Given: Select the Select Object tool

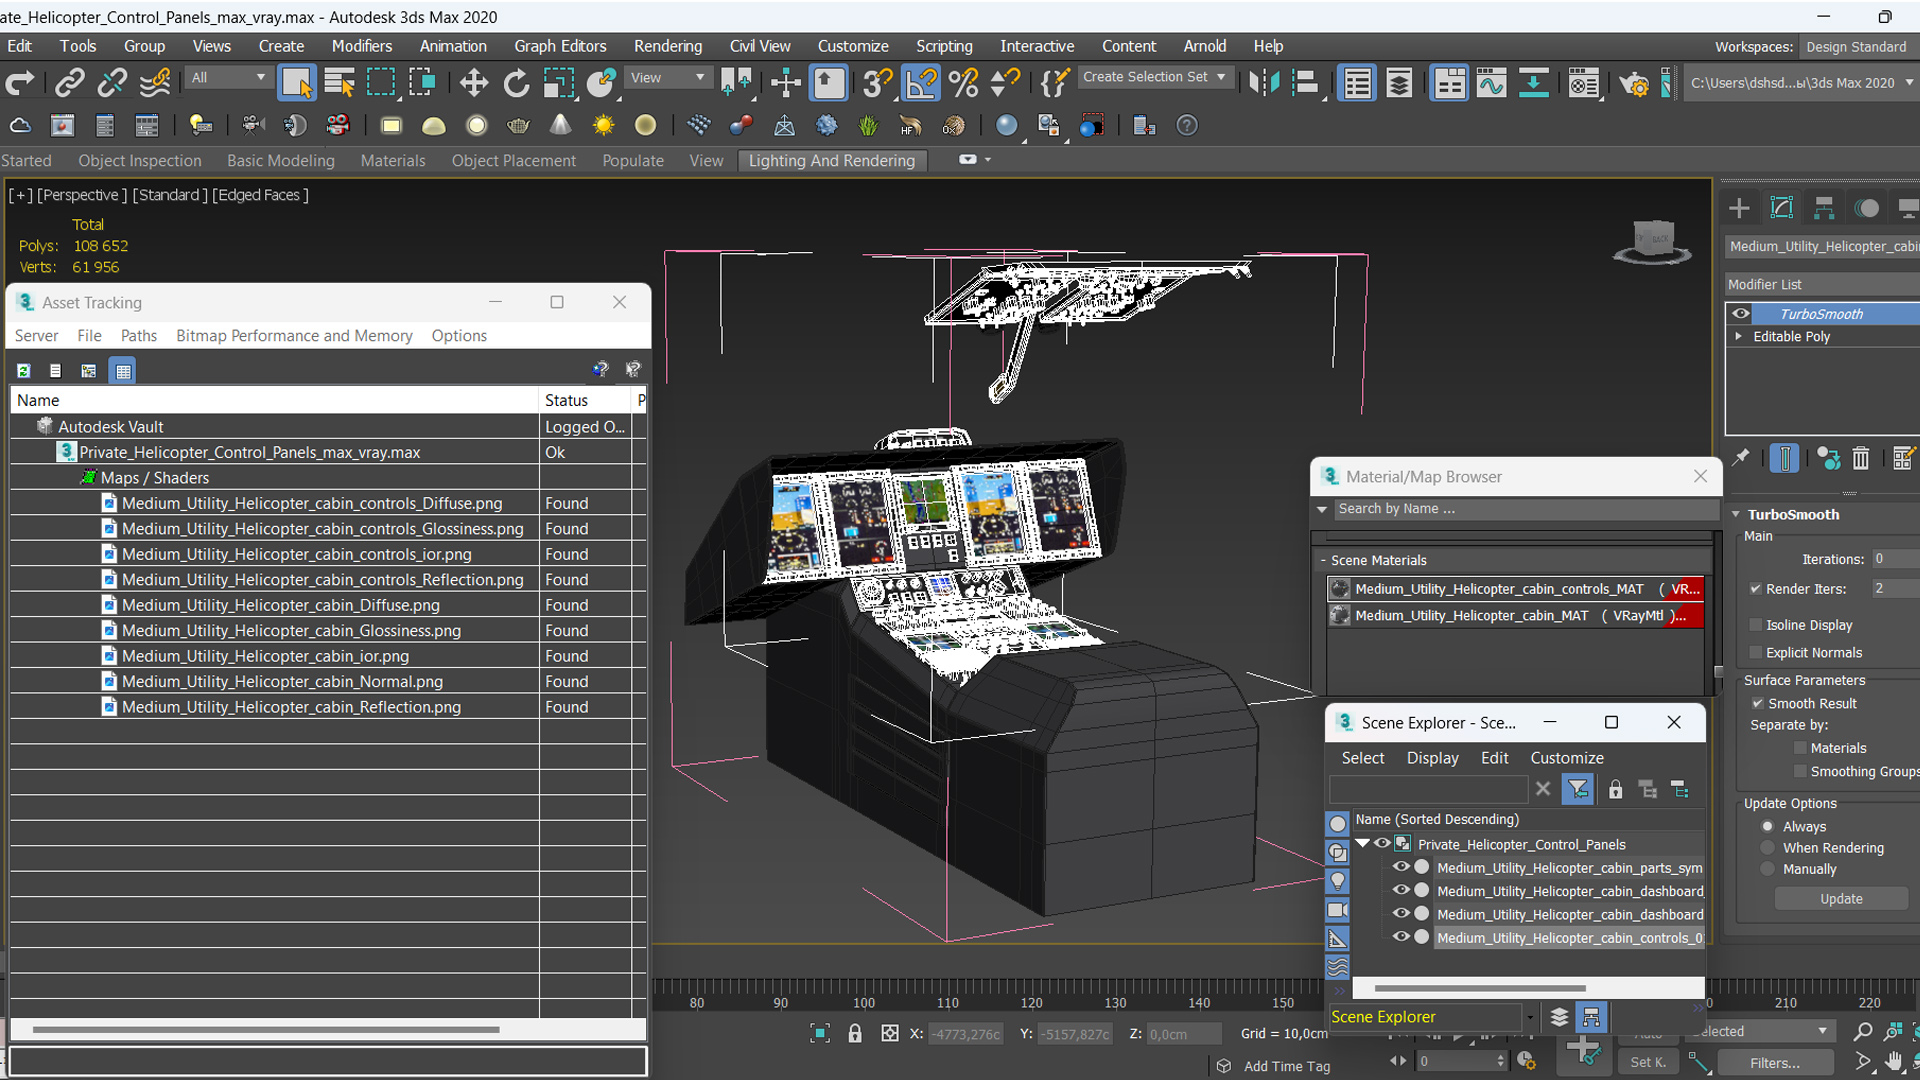Looking at the screenshot, I should point(296,83).
